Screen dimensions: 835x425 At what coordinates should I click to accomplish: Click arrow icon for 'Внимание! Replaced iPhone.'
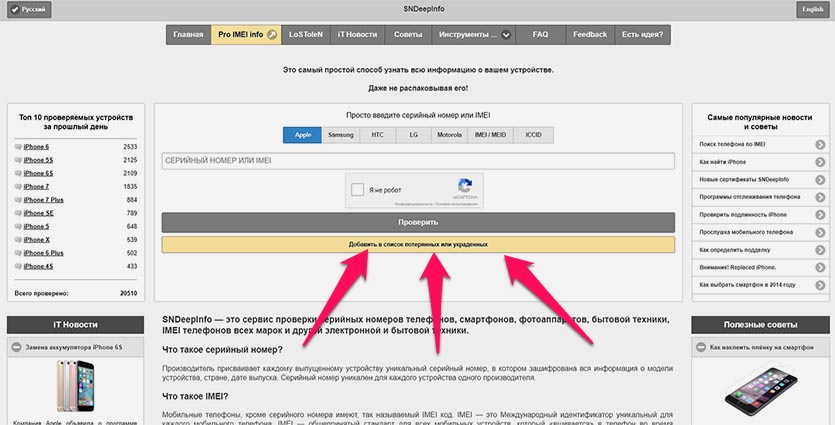pos(820,267)
